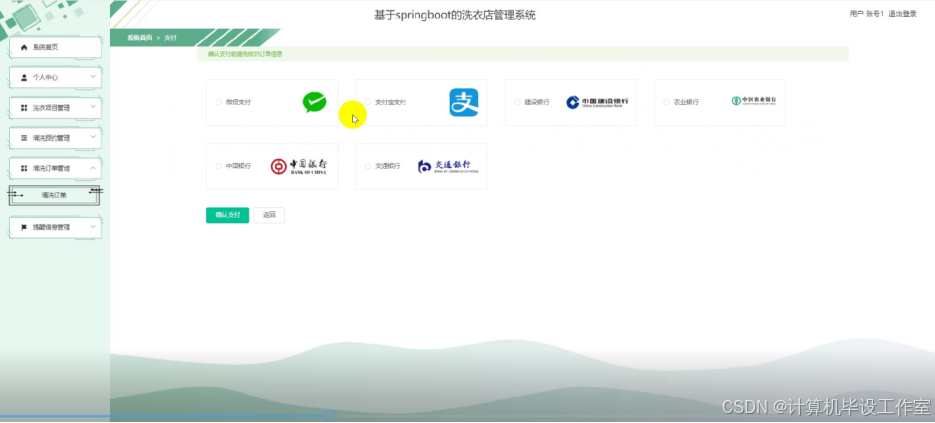935x423 pixels.
Task: Click the Agricultural Bank of China logo
Action: point(754,101)
